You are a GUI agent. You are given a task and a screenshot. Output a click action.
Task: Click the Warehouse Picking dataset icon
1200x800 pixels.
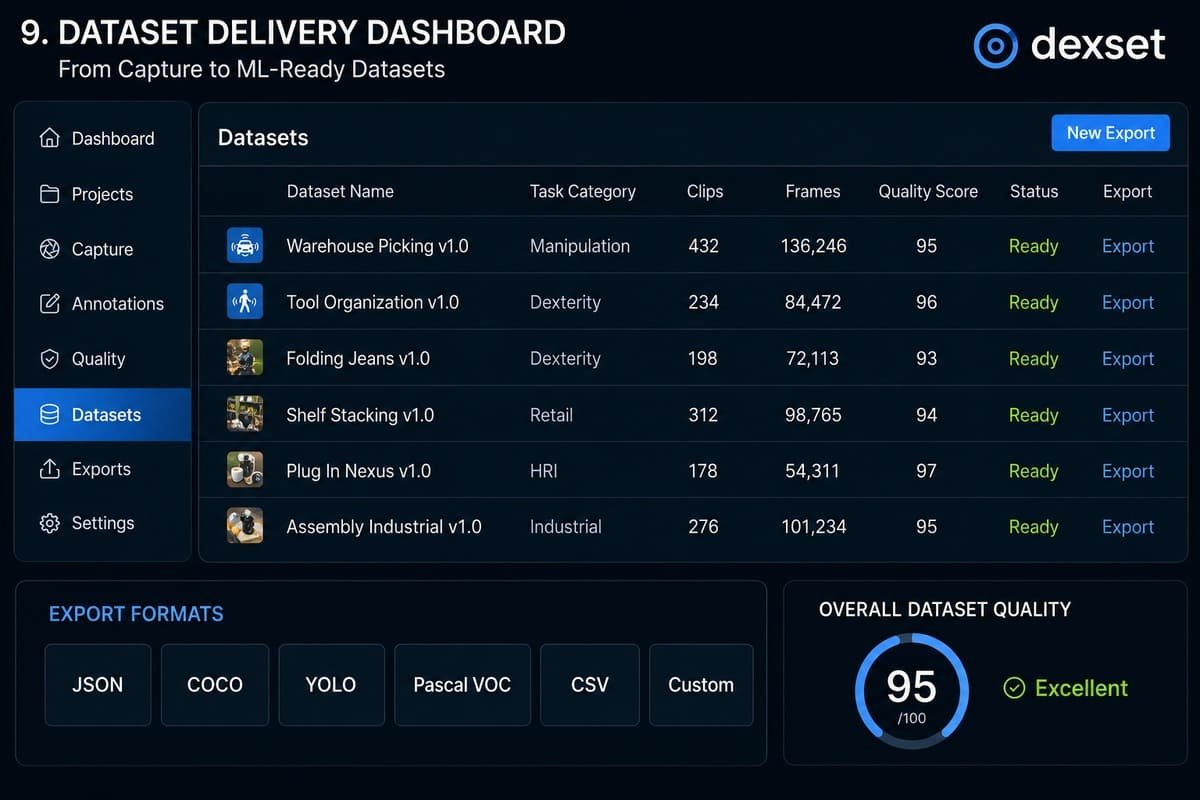coord(245,245)
